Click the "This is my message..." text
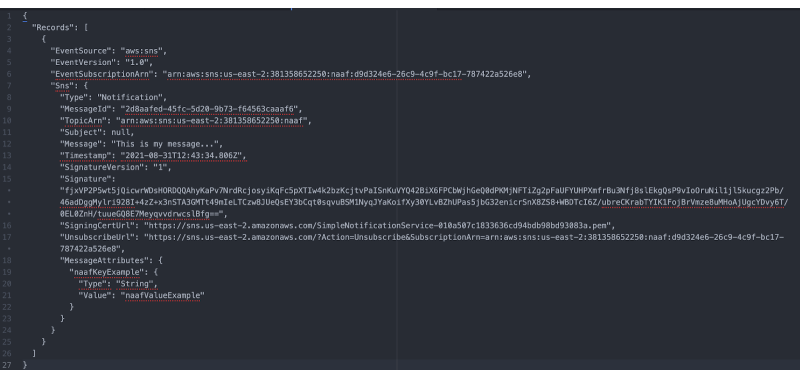 click(x=166, y=144)
